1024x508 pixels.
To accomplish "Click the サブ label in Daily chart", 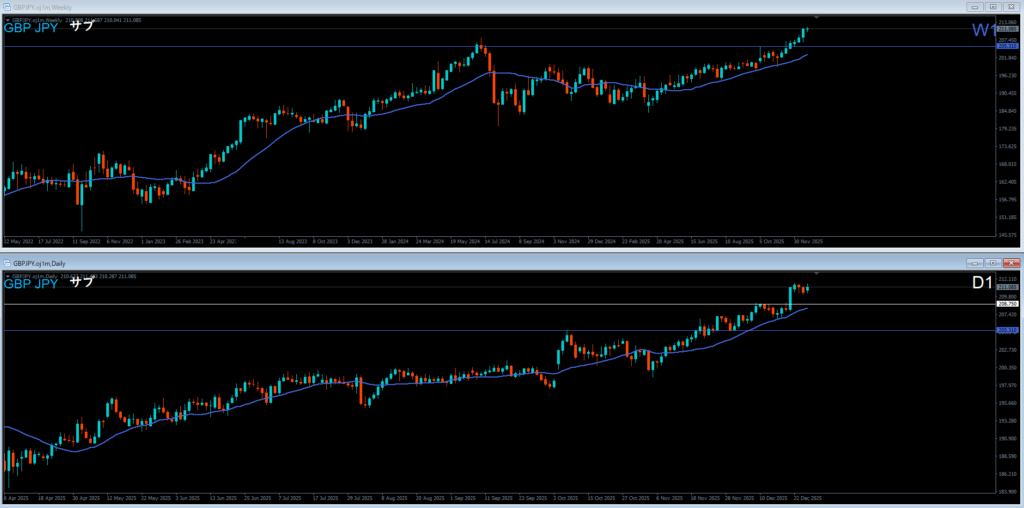I will tap(82, 283).
